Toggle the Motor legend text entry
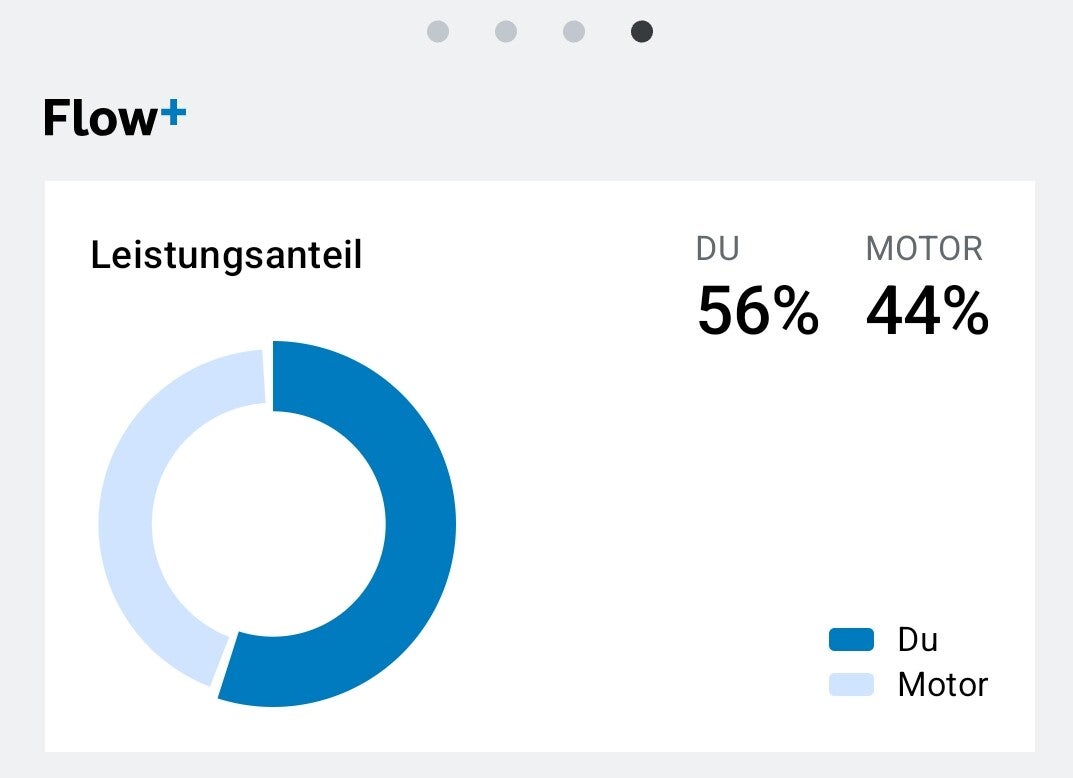The image size is (1073, 778). [942, 684]
